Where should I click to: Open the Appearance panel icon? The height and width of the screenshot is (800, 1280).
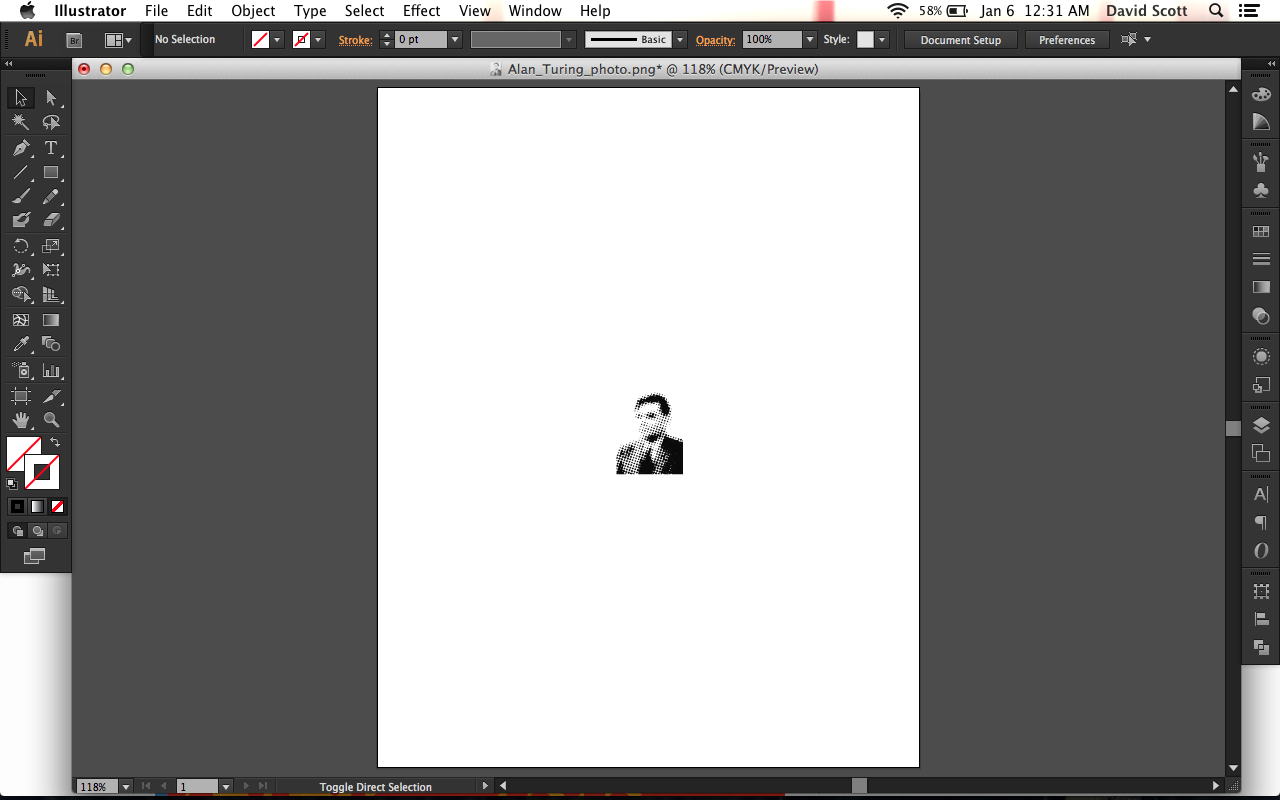tap(1261, 357)
